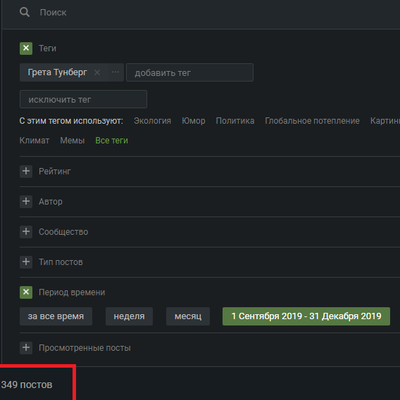Screen dimensions: 400x400
Task: Open the tag options ellipsis menu
Action: tap(115, 72)
